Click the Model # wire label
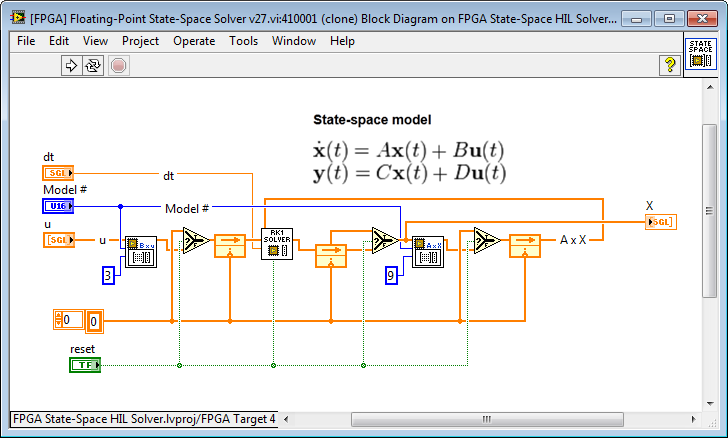The image size is (728, 438). (187, 209)
